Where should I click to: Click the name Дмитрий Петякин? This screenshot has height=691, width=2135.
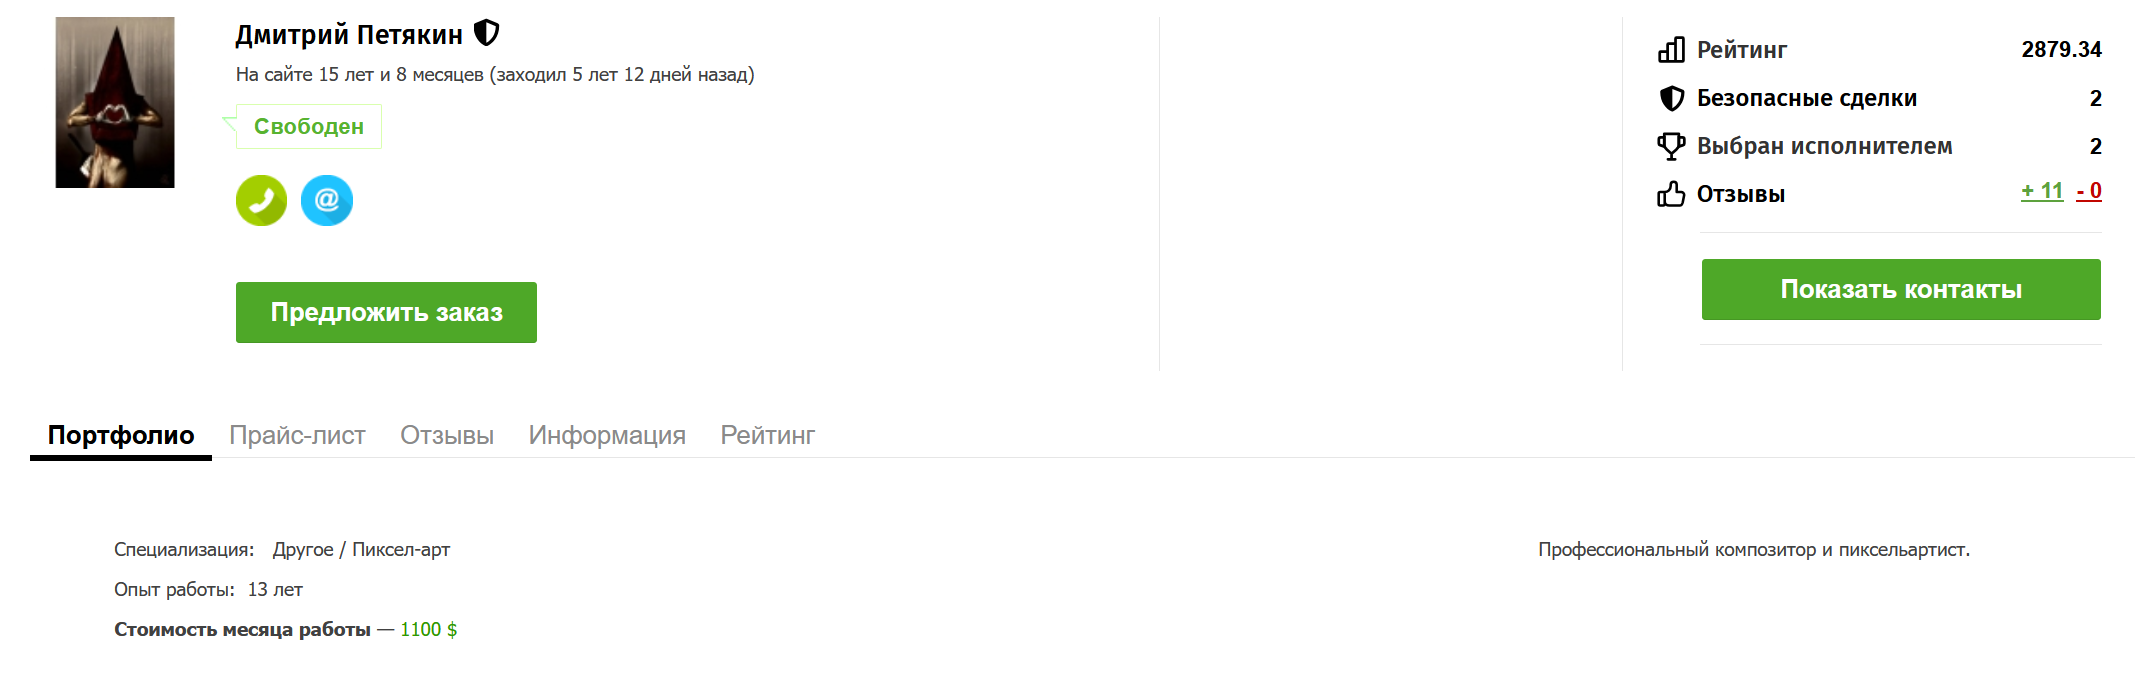pyautogui.click(x=349, y=36)
